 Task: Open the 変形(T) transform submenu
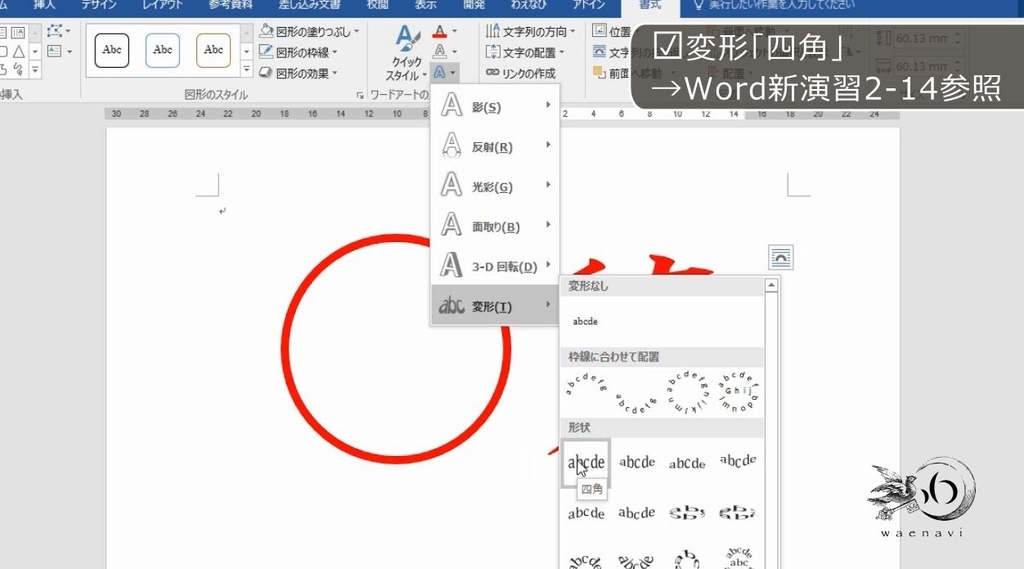[x=495, y=306]
